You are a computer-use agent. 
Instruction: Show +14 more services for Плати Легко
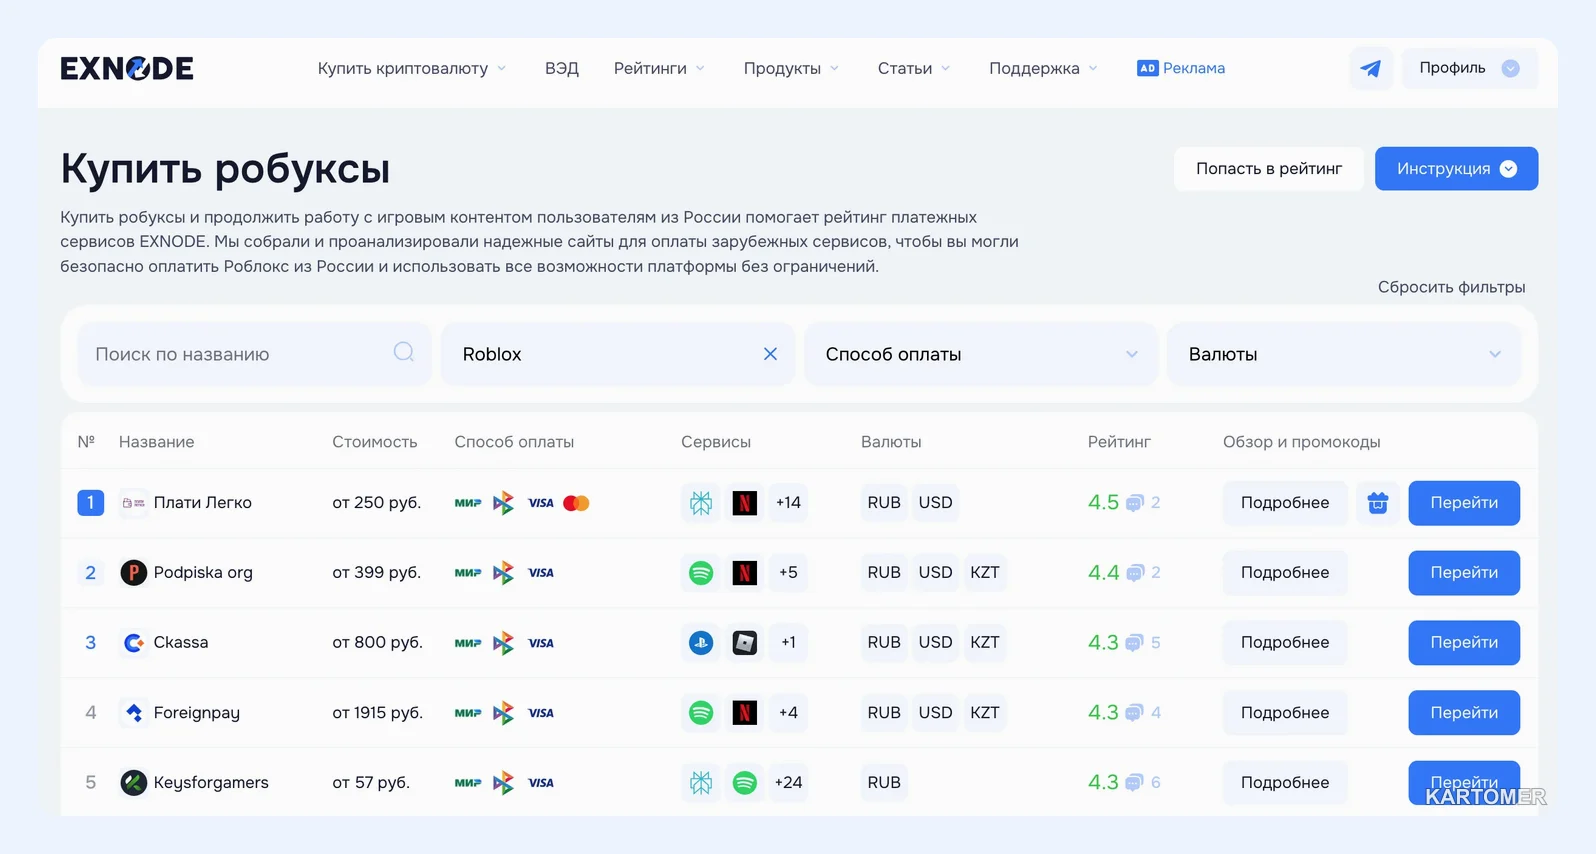(788, 503)
